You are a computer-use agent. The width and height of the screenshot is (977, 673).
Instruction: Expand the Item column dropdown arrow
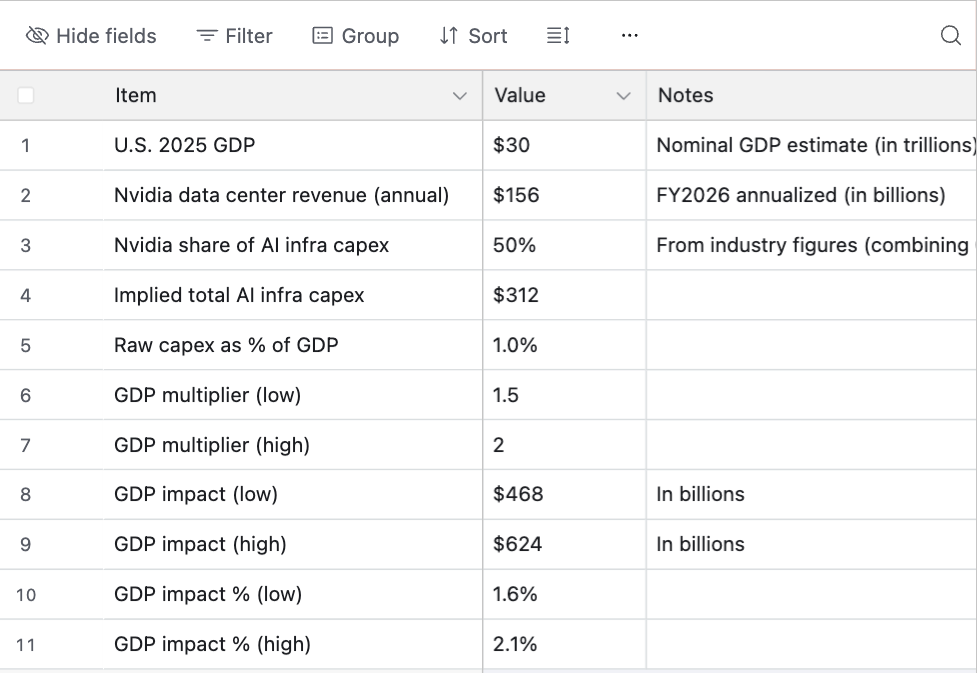[x=460, y=96]
